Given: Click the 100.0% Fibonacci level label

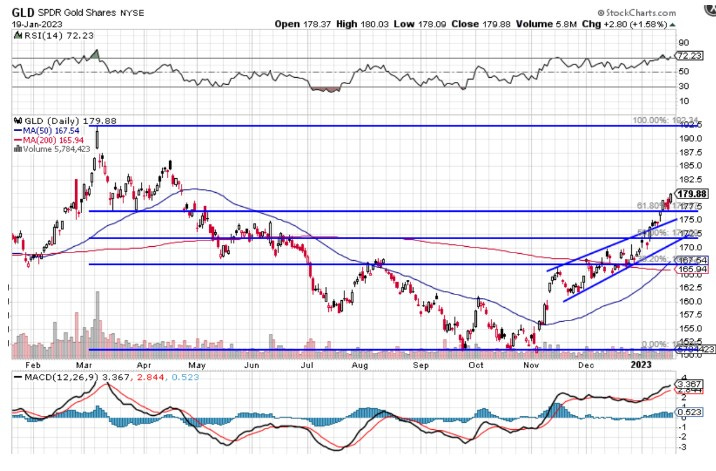Looking at the screenshot, I should (x=650, y=120).
